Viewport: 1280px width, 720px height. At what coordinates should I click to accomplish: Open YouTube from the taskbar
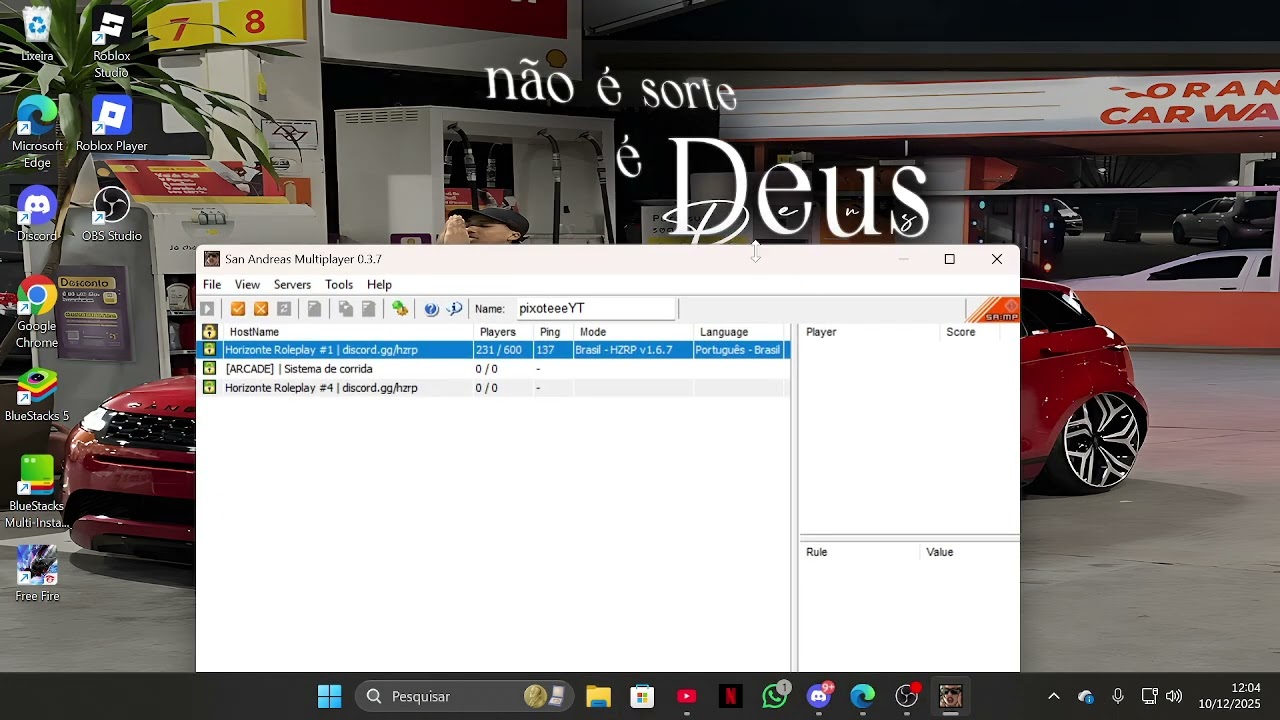[x=686, y=696]
